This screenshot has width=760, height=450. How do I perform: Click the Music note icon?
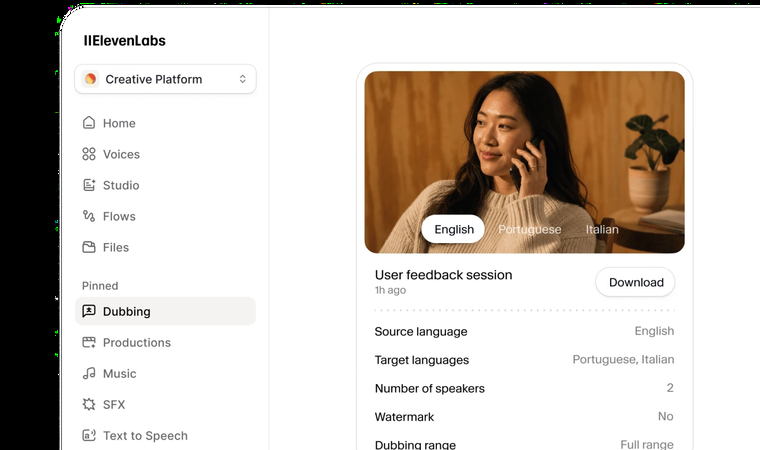coord(89,373)
